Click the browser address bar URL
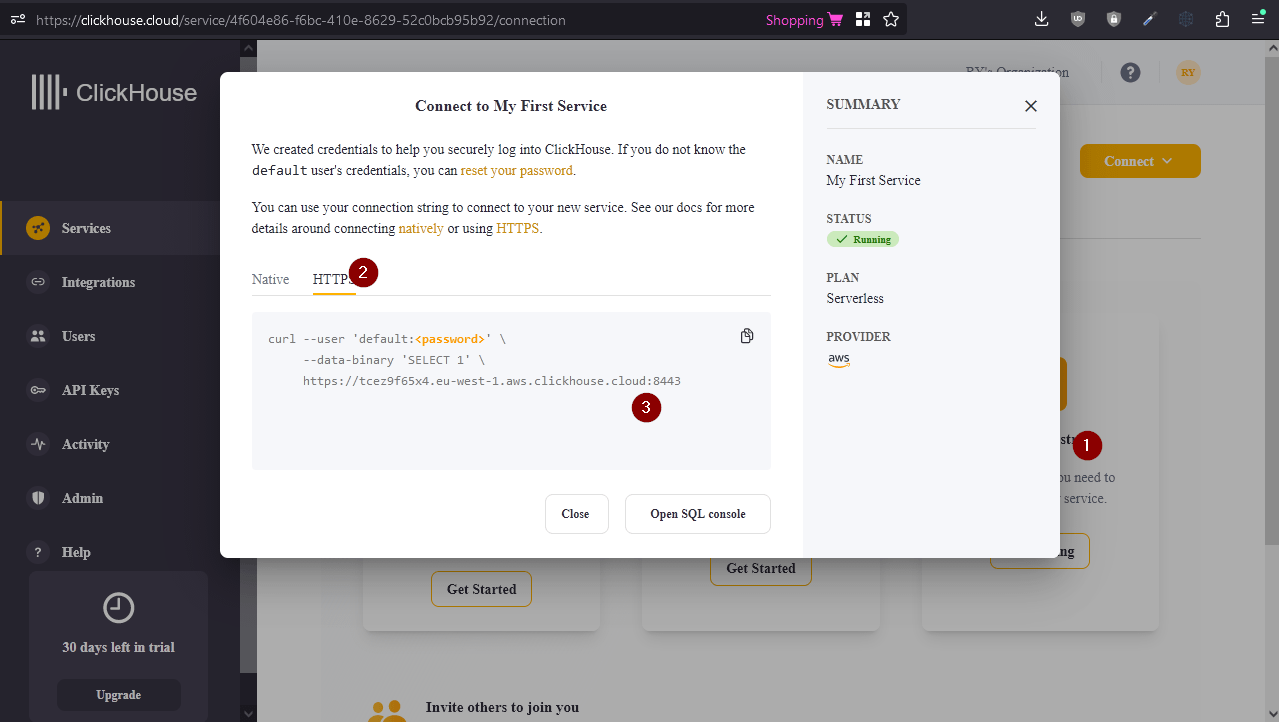The height and width of the screenshot is (722, 1279). tap(300, 20)
